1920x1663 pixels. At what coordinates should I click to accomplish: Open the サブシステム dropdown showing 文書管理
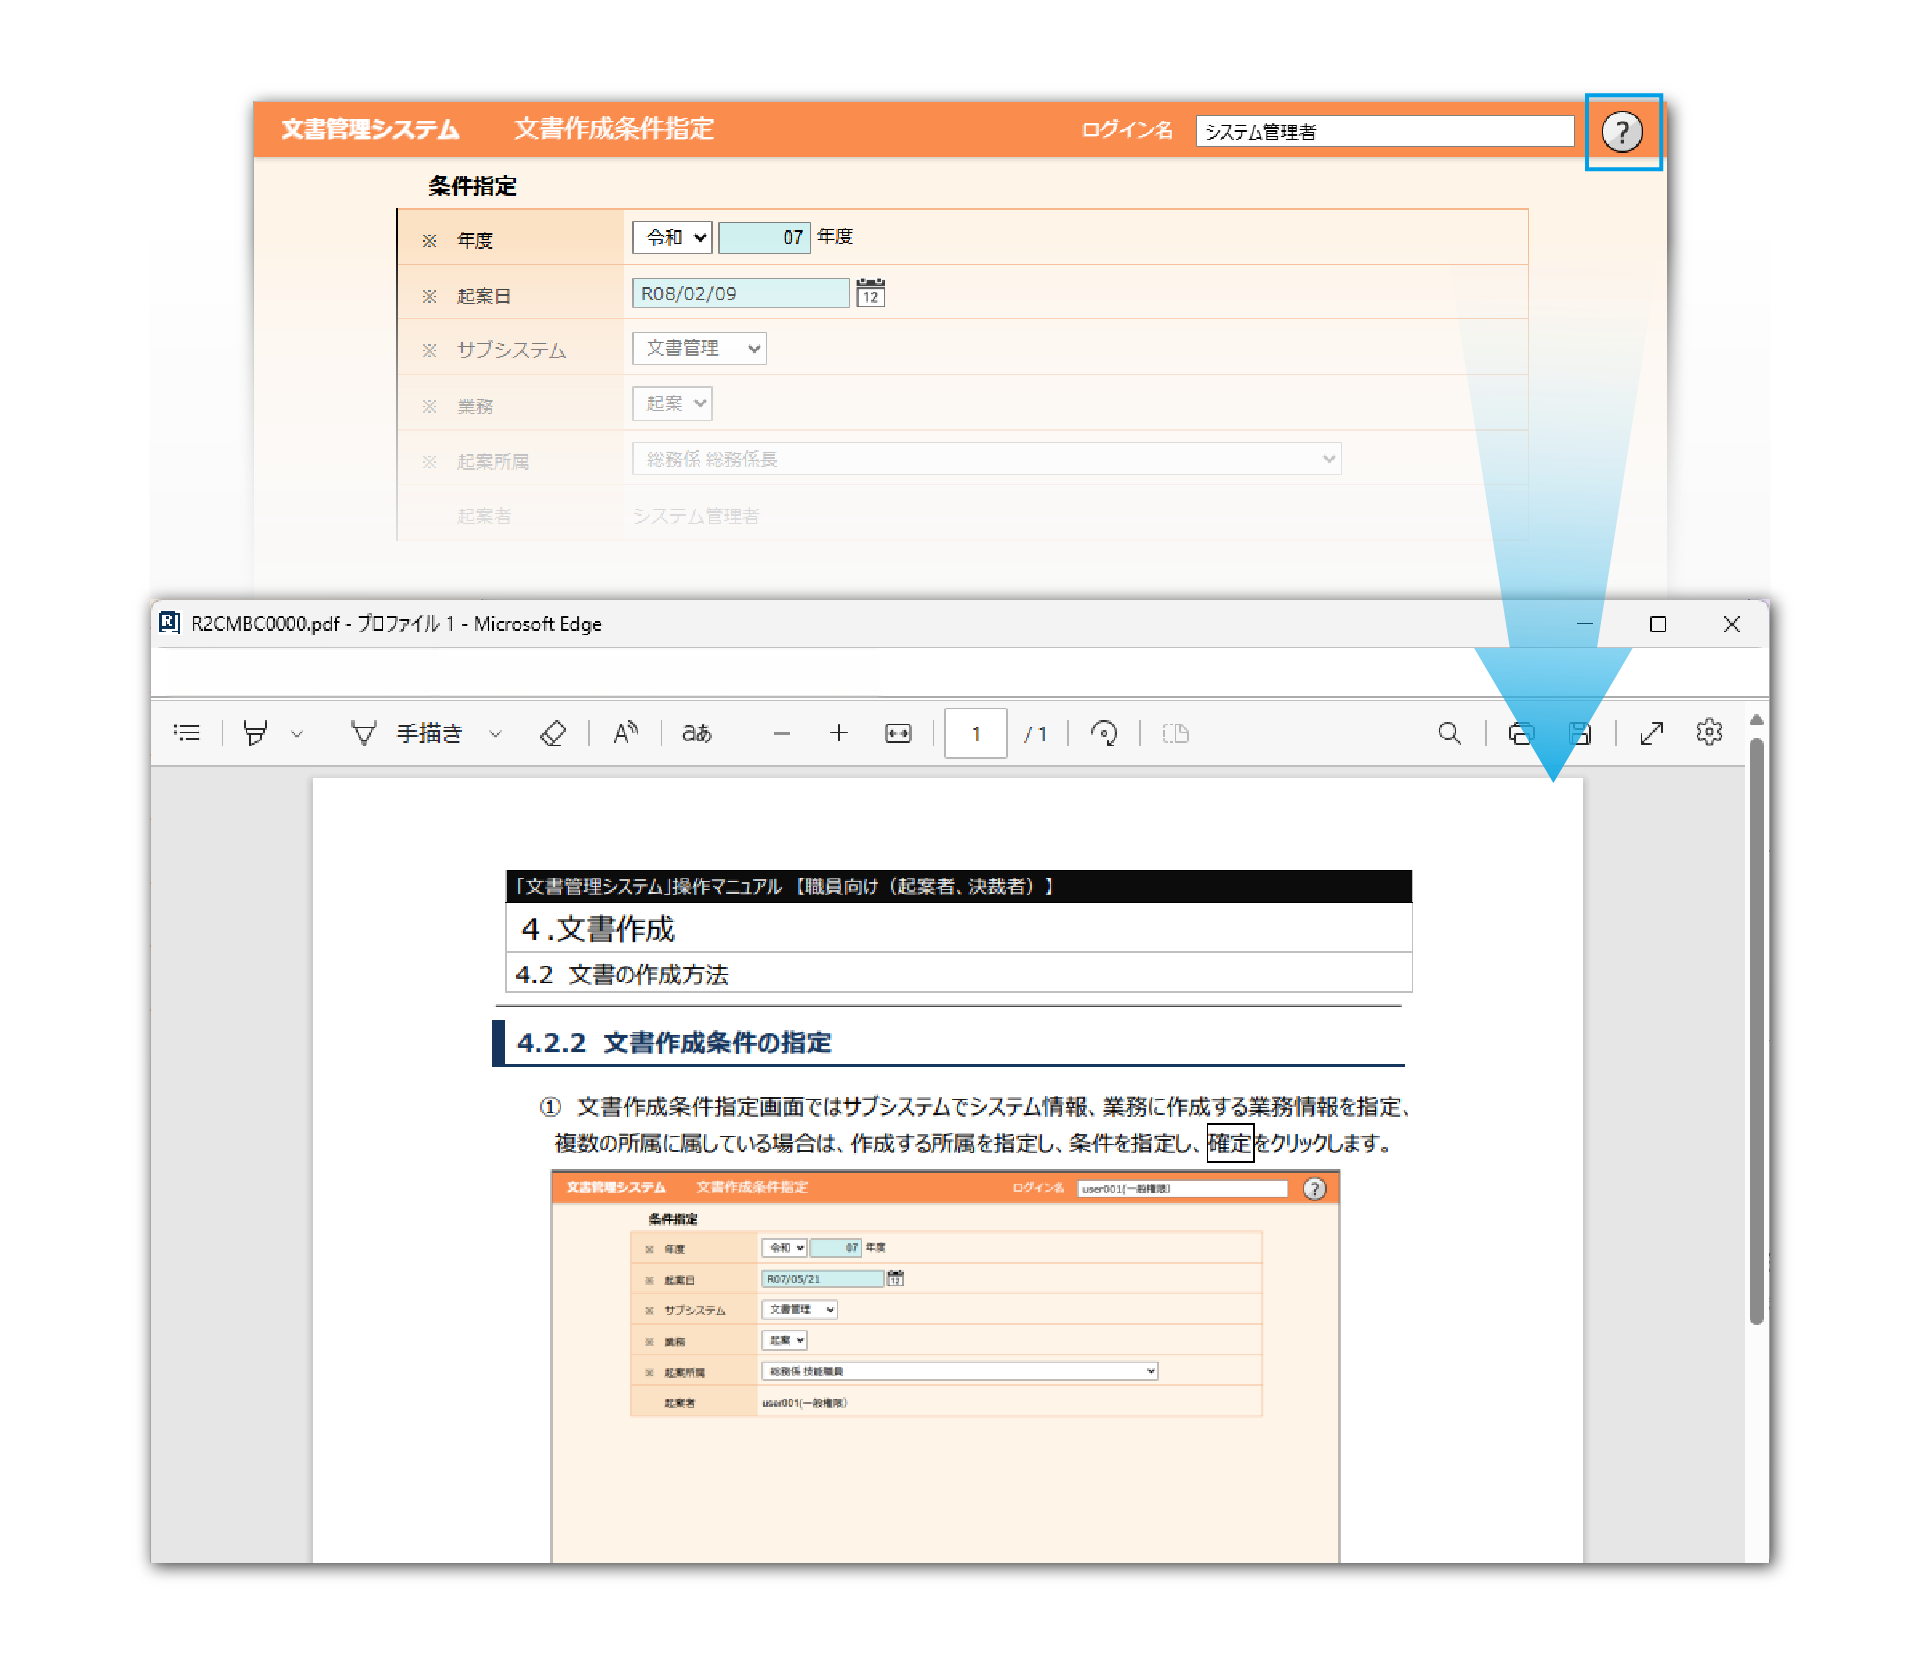coord(699,348)
